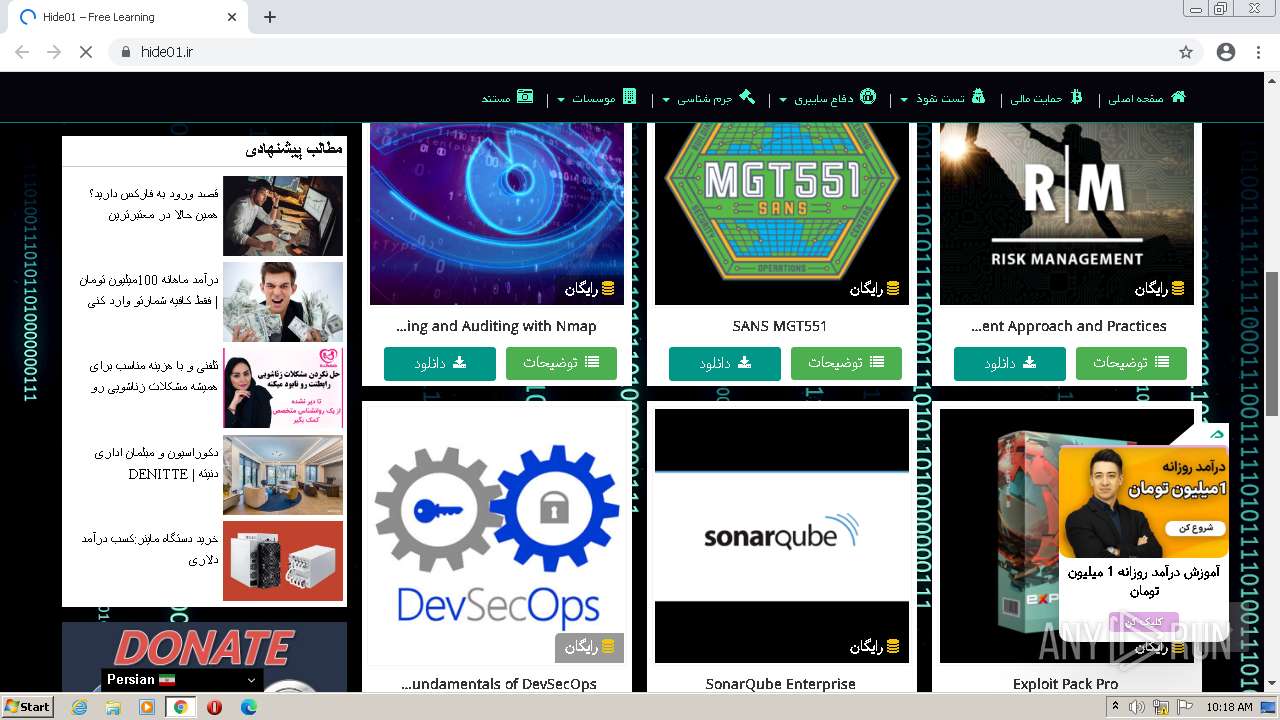Open the SonarQube Enterprise thumbnail
This screenshot has height=720, width=1280.
click(782, 535)
